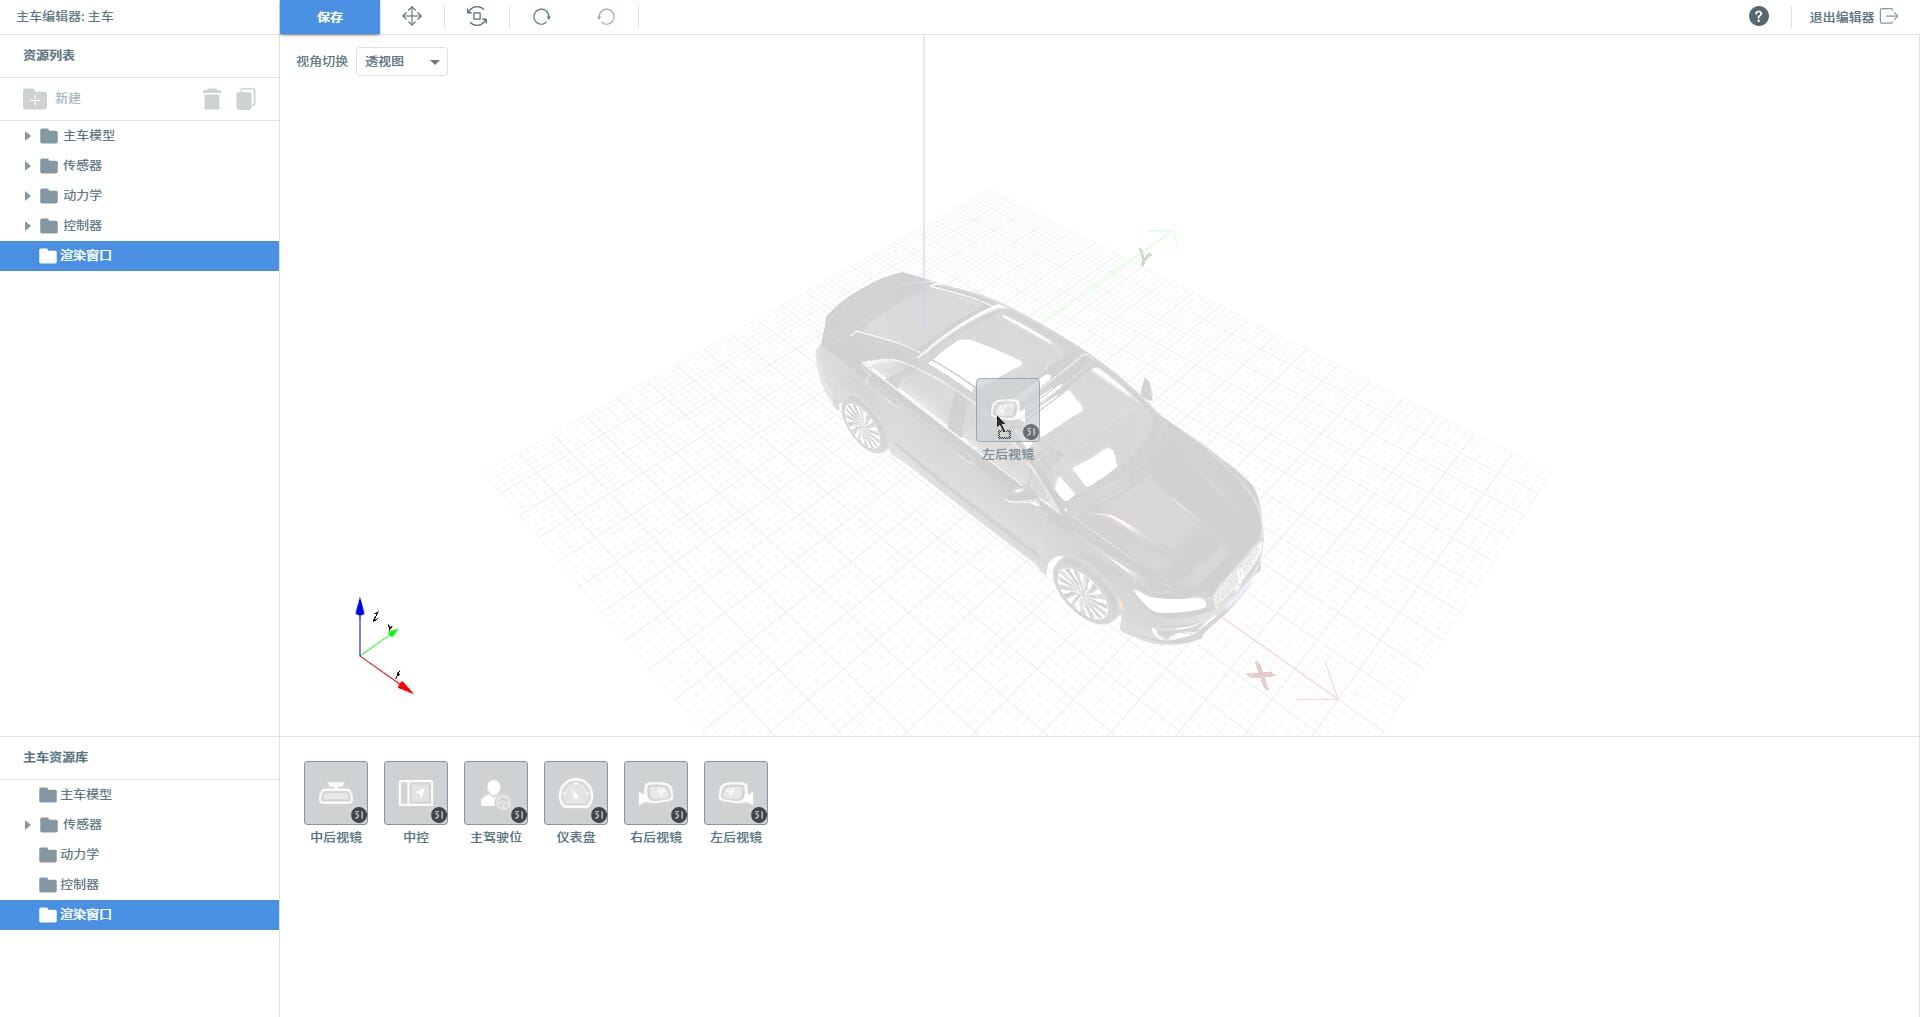Screen dimensions: 1920x1017
Task: Click the reset view camera icon
Action: (477, 16)
